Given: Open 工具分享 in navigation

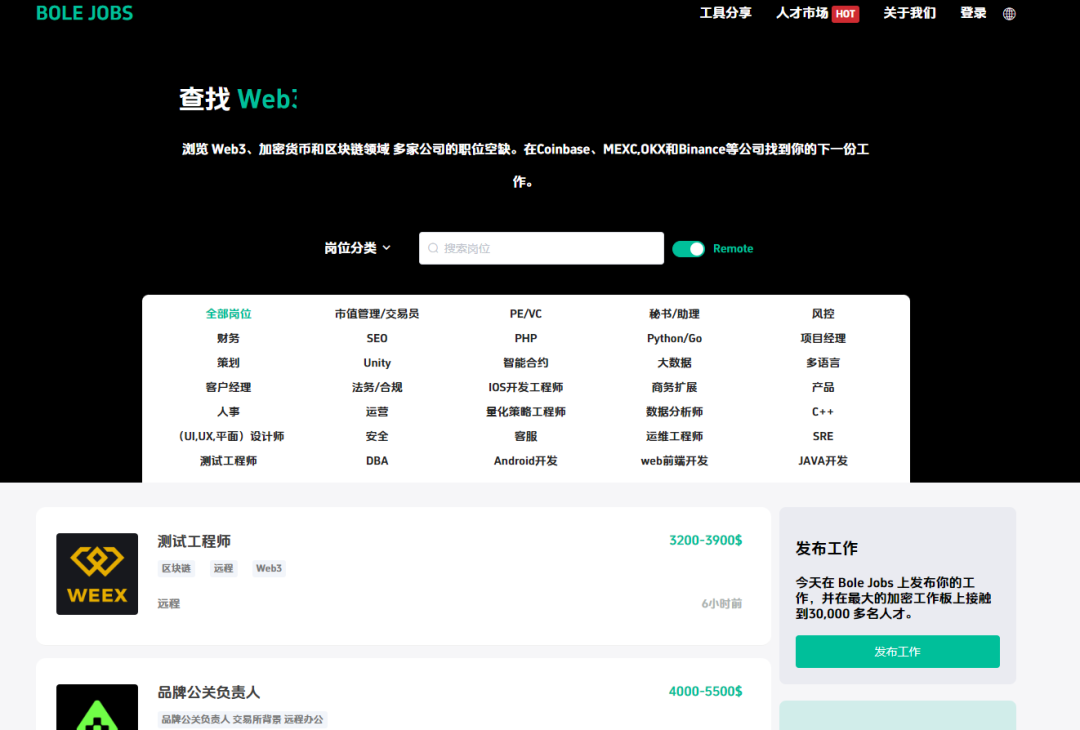Looking at the screenshot, I should coord(725,13).
